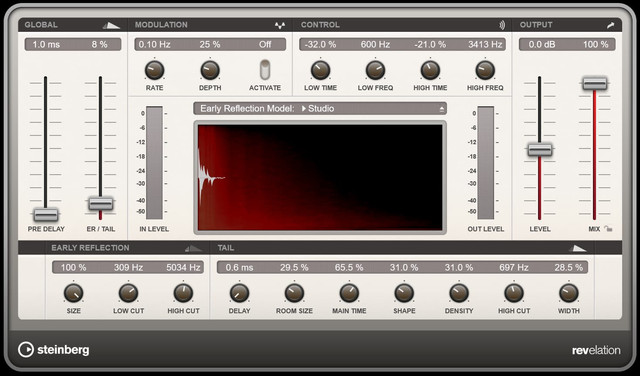Toggle the Mix lock icon
The width and height of the screenshot is (640, 376).
click(609, 229)
